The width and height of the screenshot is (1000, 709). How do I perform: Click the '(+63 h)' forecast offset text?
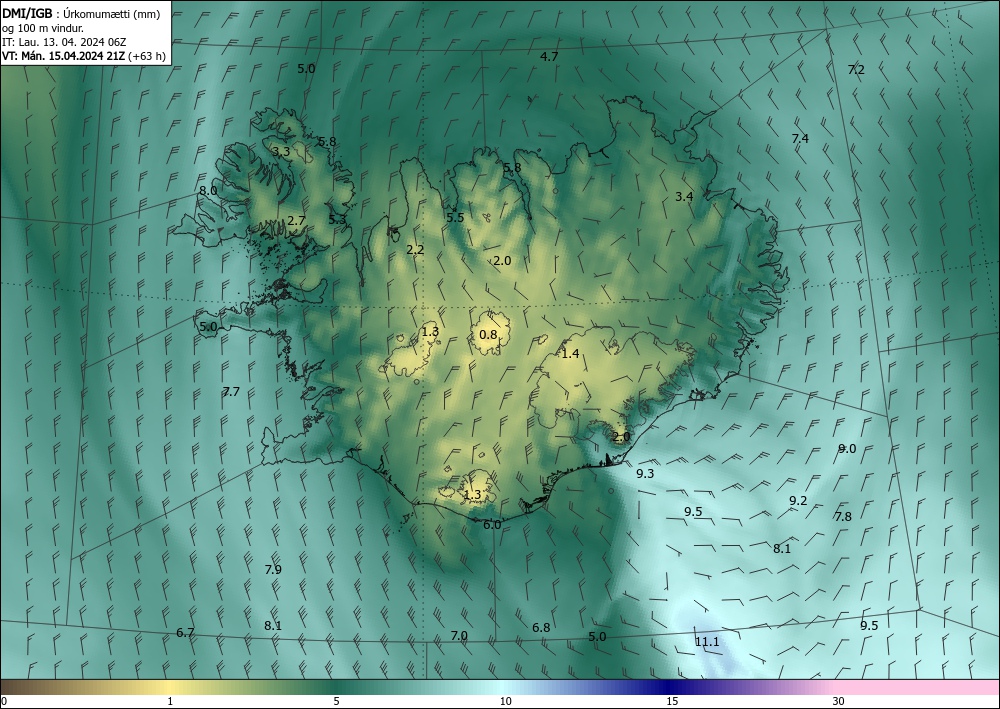(147, 56)
